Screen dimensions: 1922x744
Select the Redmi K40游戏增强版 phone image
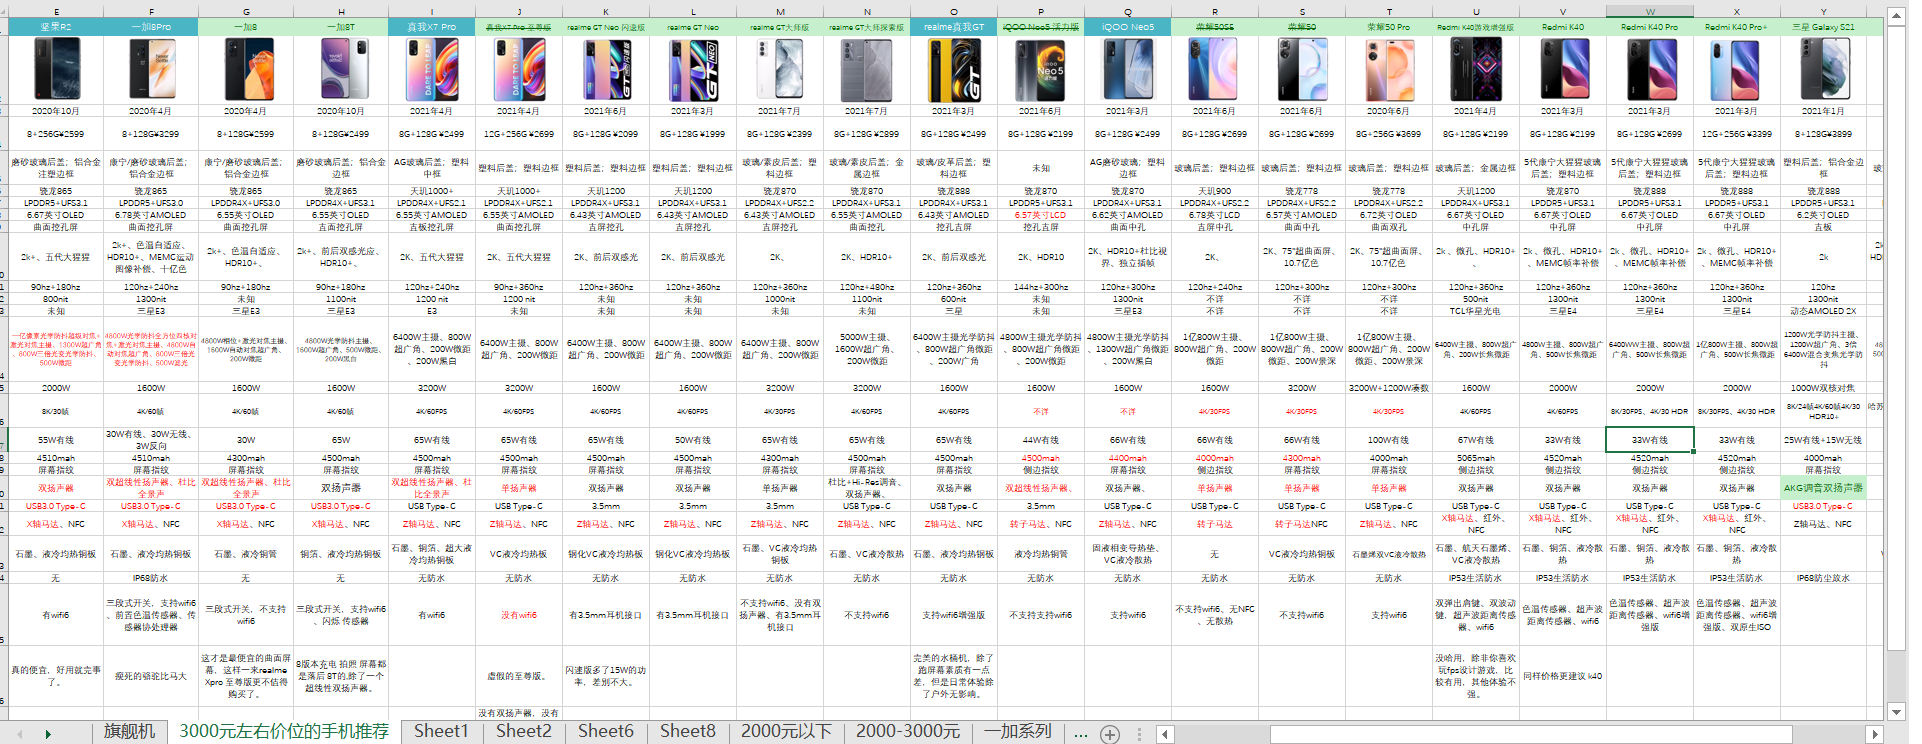tap(1476, 69)
